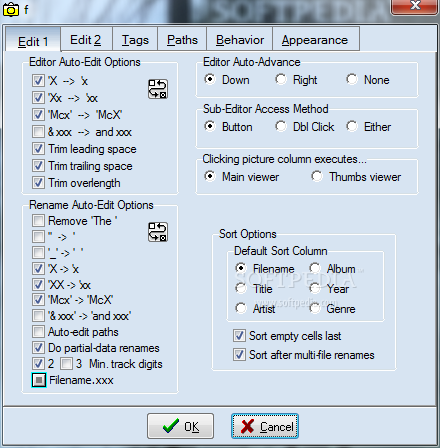Select Right auto-advance option
The height and width of the screenshot is (448, 440).
click(x=281, y=79)
